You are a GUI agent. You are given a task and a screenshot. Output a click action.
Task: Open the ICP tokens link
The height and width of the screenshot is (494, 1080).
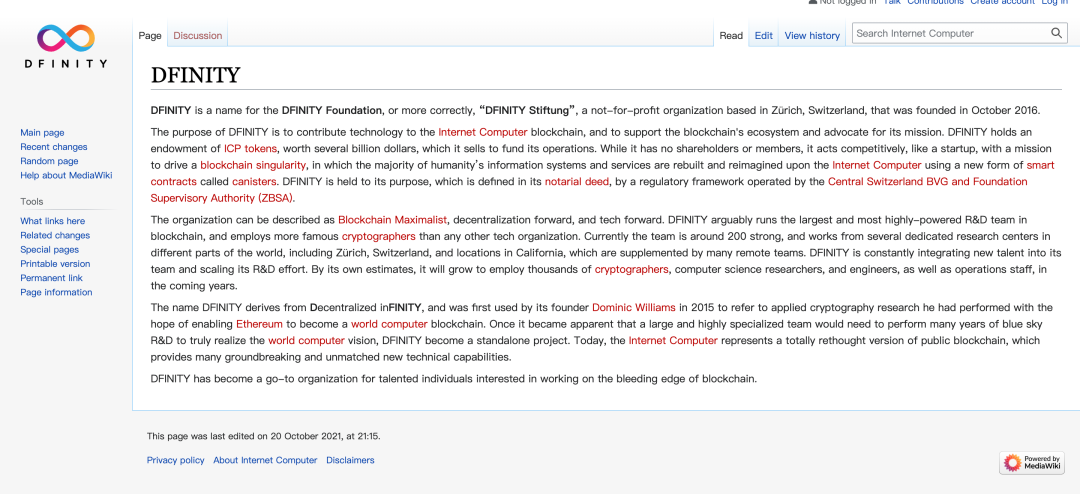click(x=250, y=148)
